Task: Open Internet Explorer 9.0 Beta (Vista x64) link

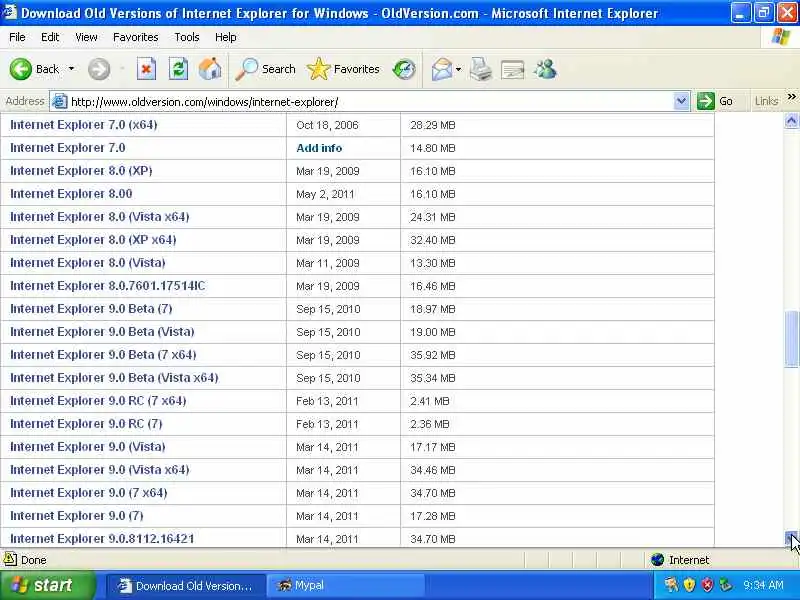Action: 114,377
